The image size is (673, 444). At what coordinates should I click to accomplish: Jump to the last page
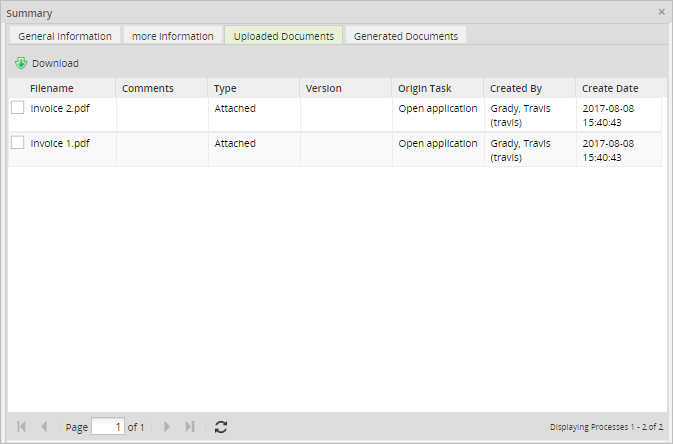tap(190, 427)
